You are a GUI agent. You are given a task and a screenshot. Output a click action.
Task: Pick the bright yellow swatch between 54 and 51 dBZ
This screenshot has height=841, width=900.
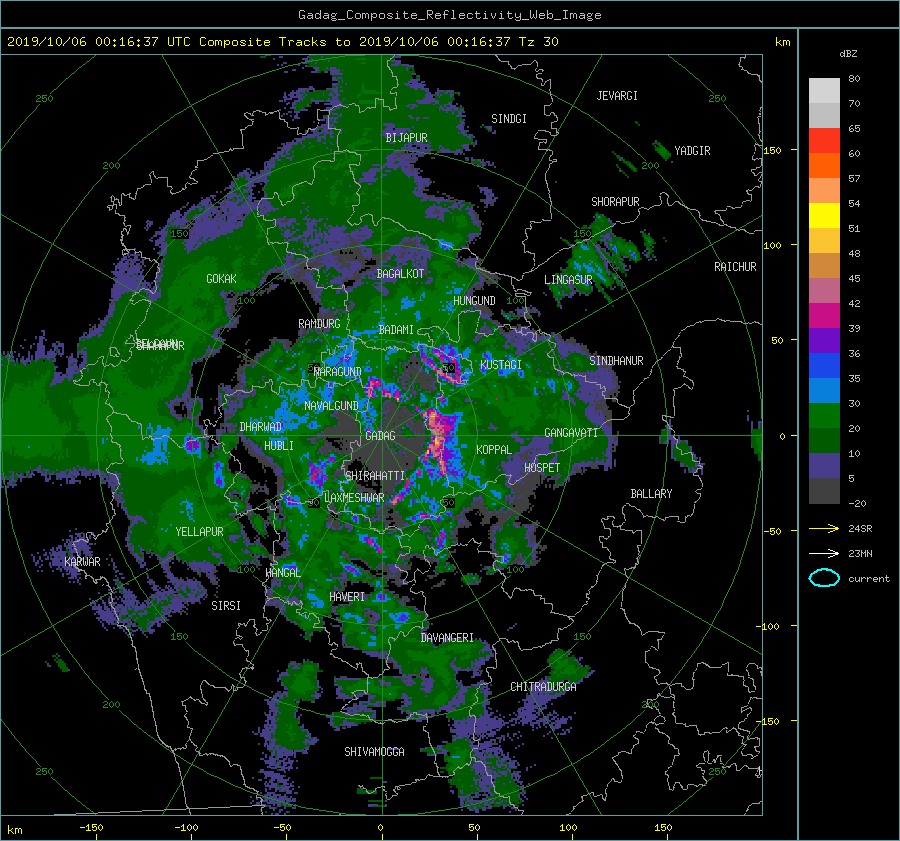pos(824,215)
